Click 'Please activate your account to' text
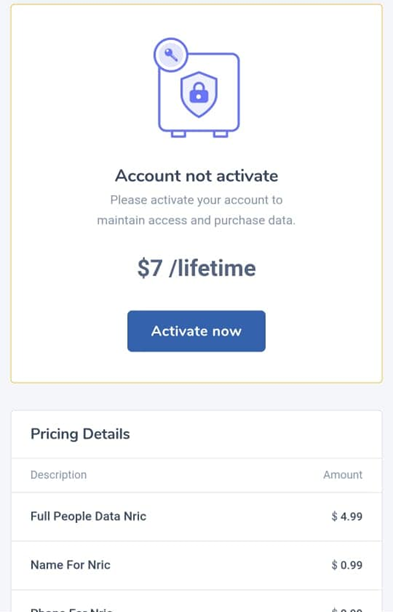Screen dimensions: 393x612 tap(196, 200)
